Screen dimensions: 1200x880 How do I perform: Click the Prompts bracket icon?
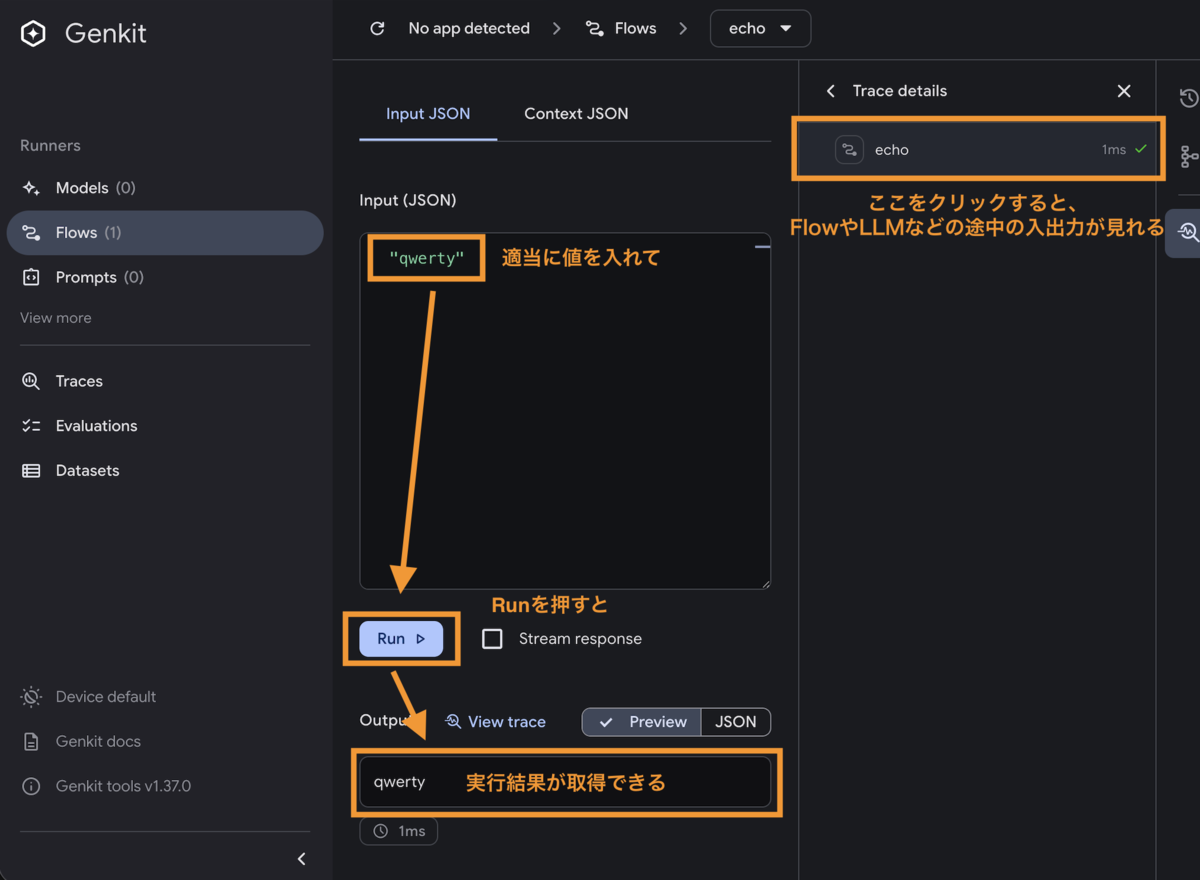tap(32, 277)
